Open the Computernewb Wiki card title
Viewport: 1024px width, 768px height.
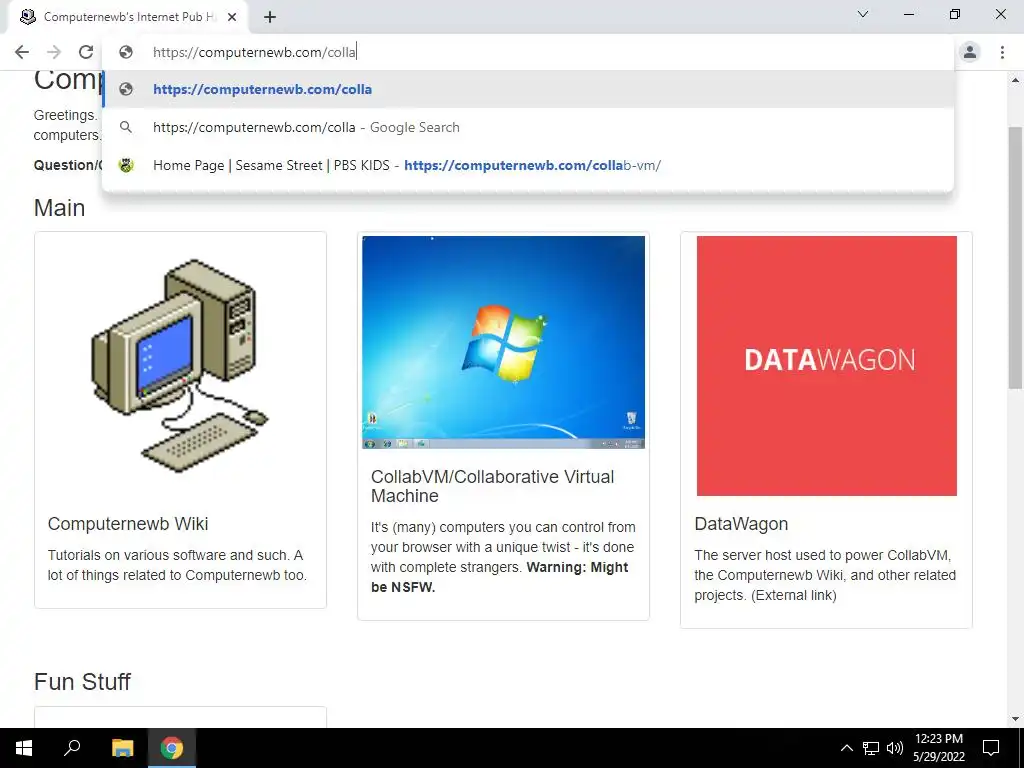pos(128,524)
